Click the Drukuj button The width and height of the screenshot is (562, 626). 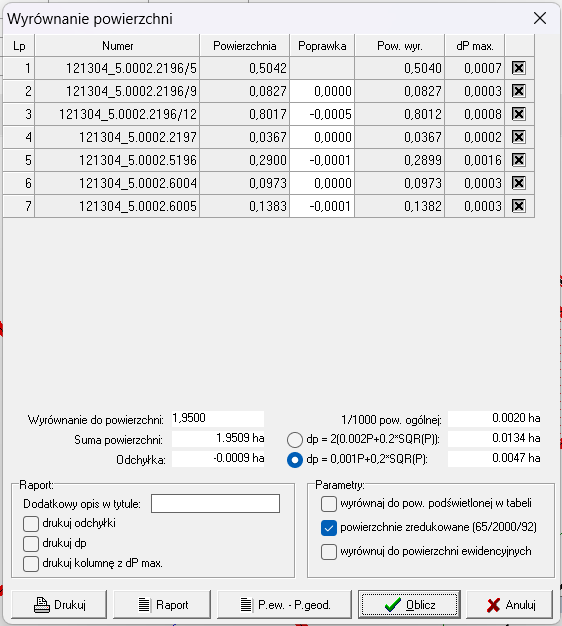pos(59,605)
